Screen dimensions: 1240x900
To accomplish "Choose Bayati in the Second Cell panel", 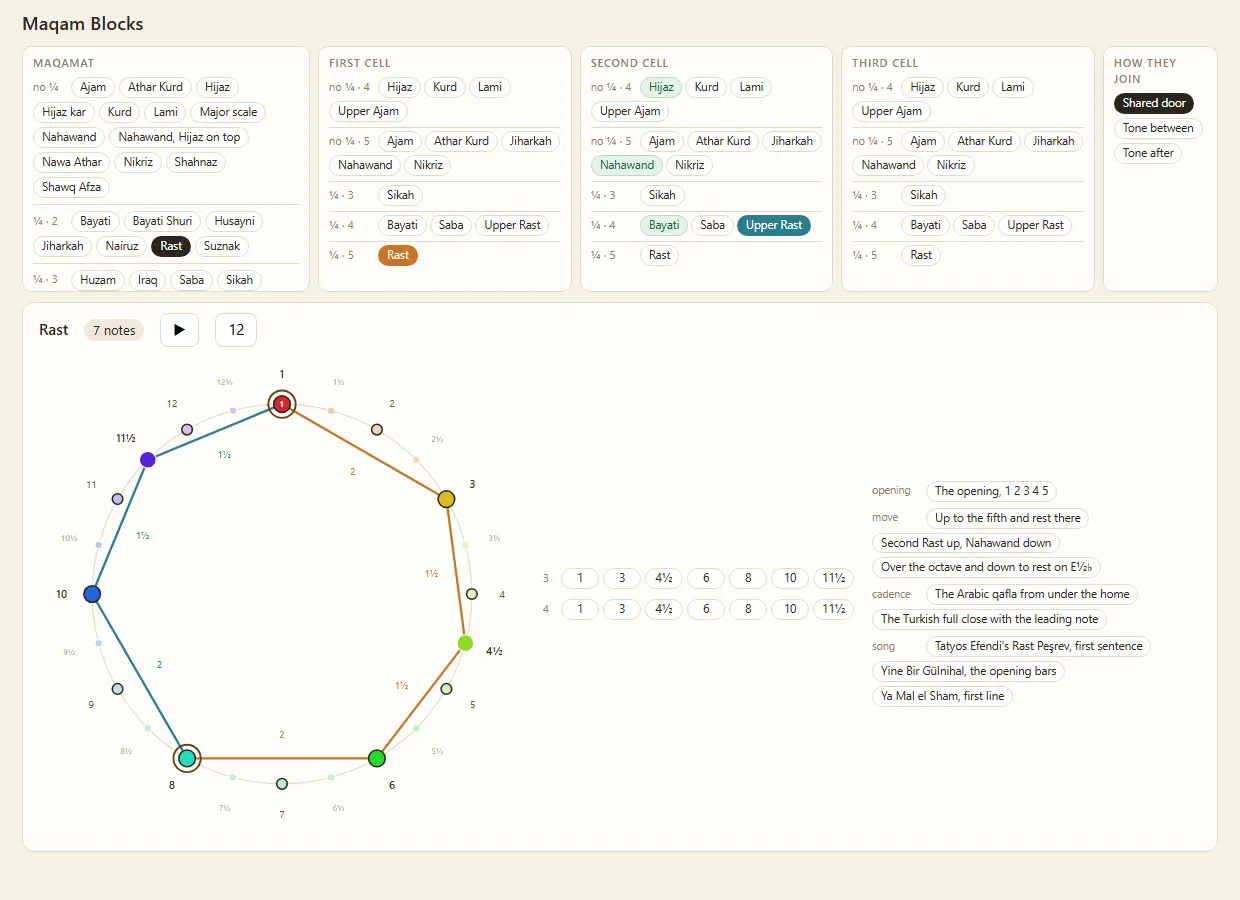I will 664,225.
